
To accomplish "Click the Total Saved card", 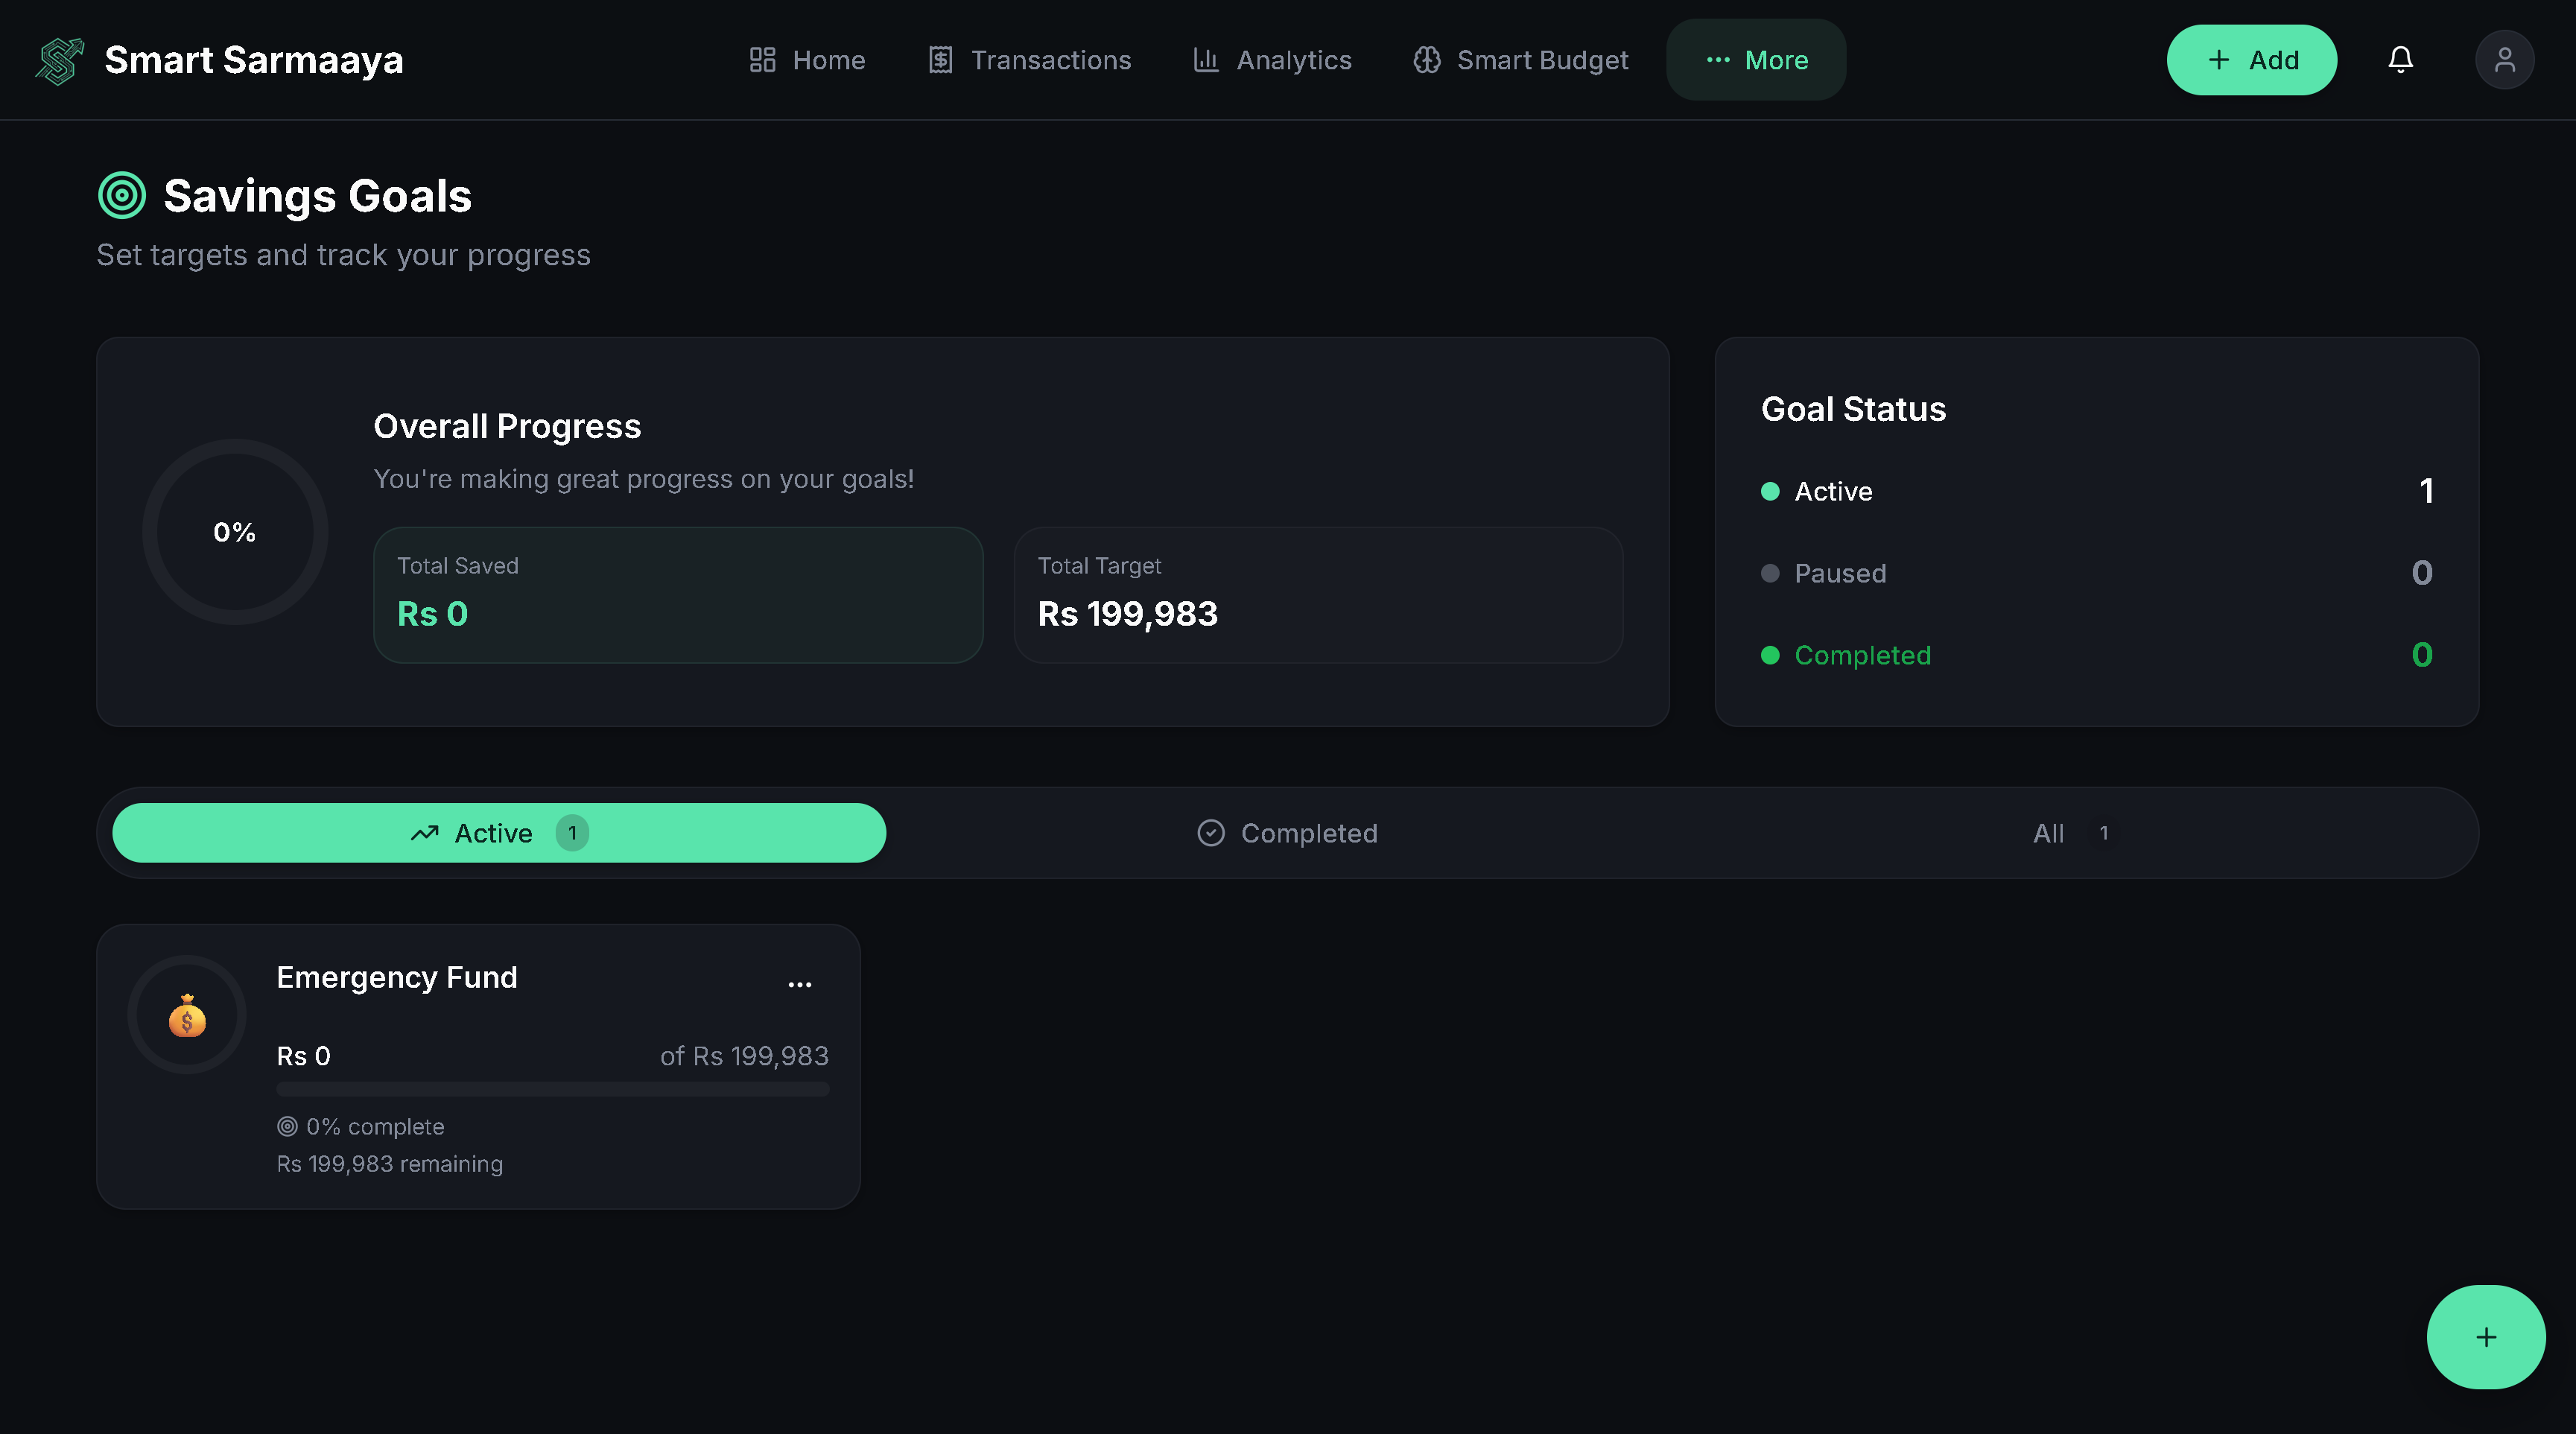I will coord(678,595).
